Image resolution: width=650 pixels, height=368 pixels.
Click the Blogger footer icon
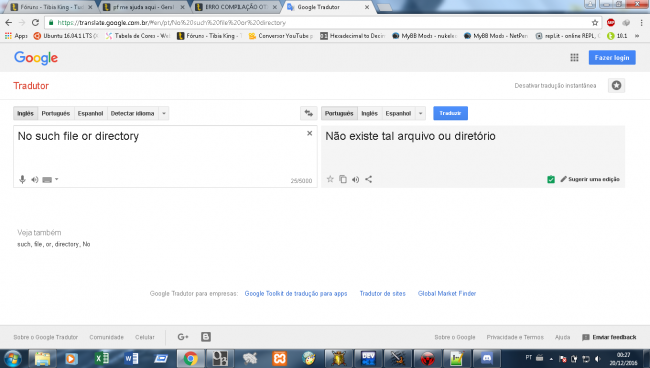(206, 337)
